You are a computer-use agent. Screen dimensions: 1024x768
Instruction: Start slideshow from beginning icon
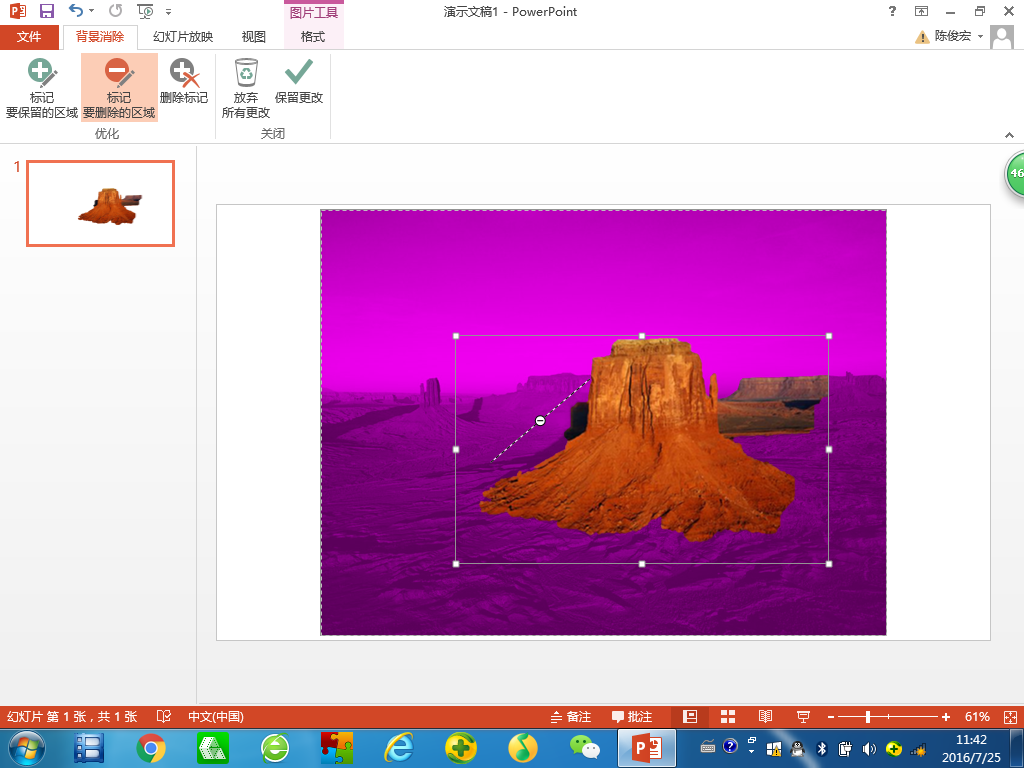145,11
